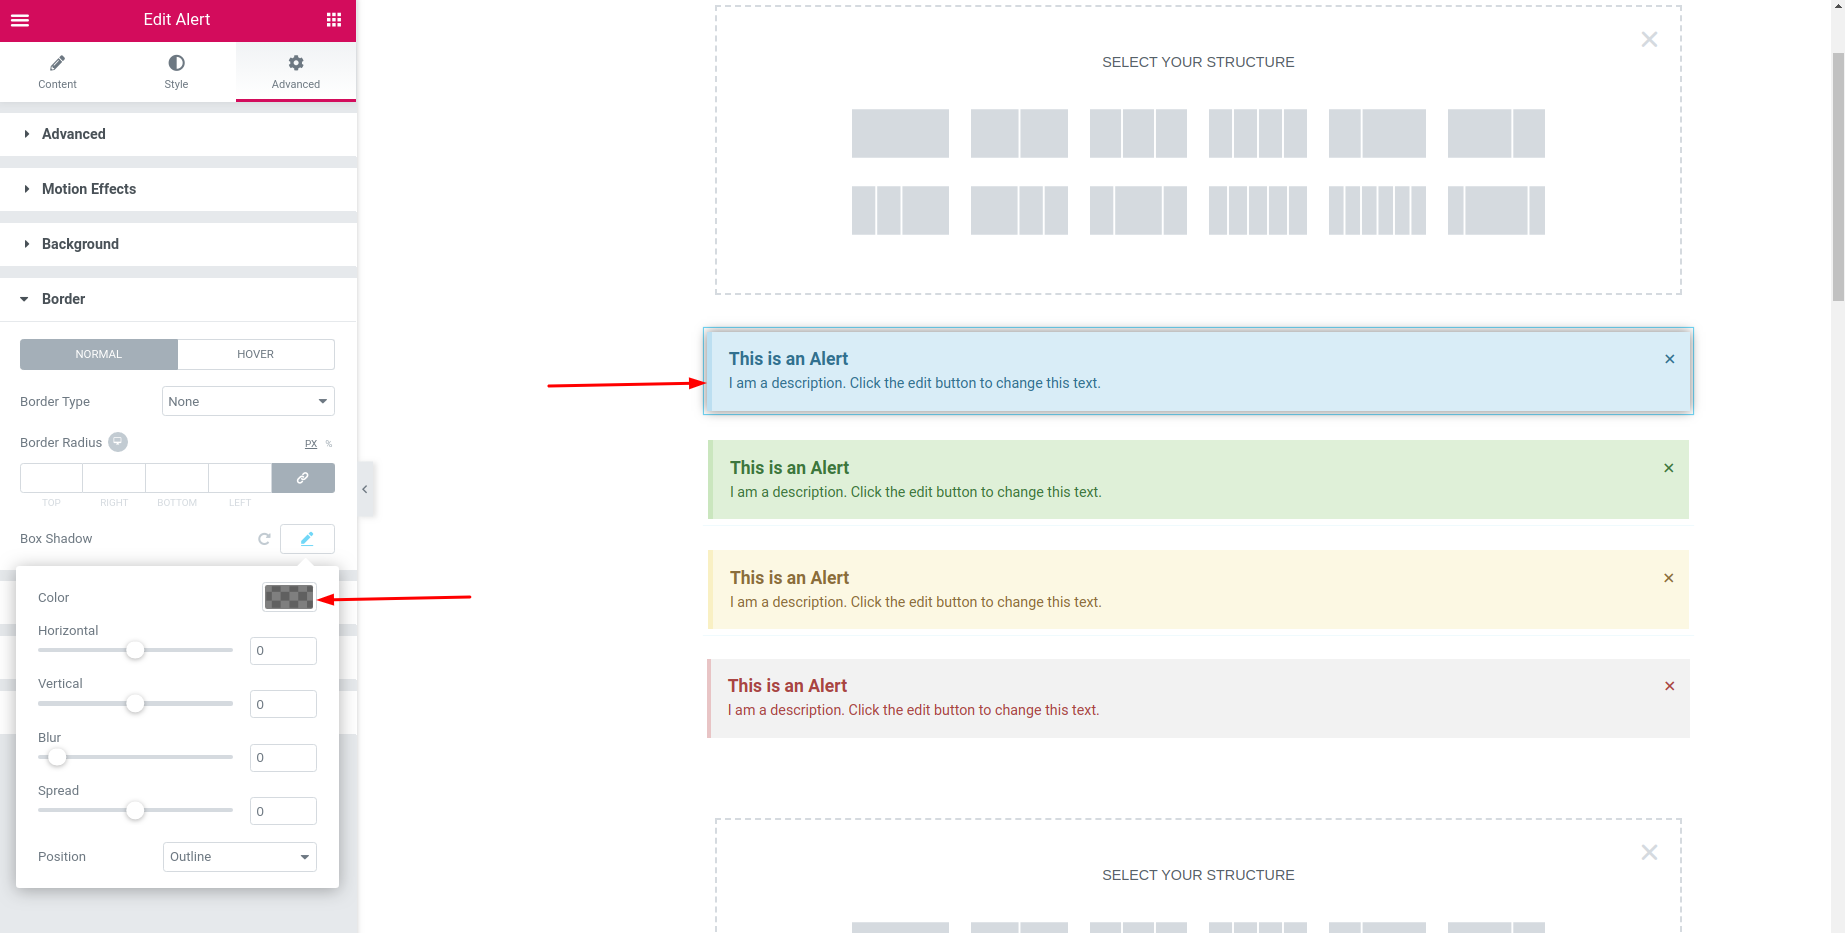Choose PX unit for Border Radius
The width and height of the screenshot is (1845, 933).
click(x=311, y=444)
